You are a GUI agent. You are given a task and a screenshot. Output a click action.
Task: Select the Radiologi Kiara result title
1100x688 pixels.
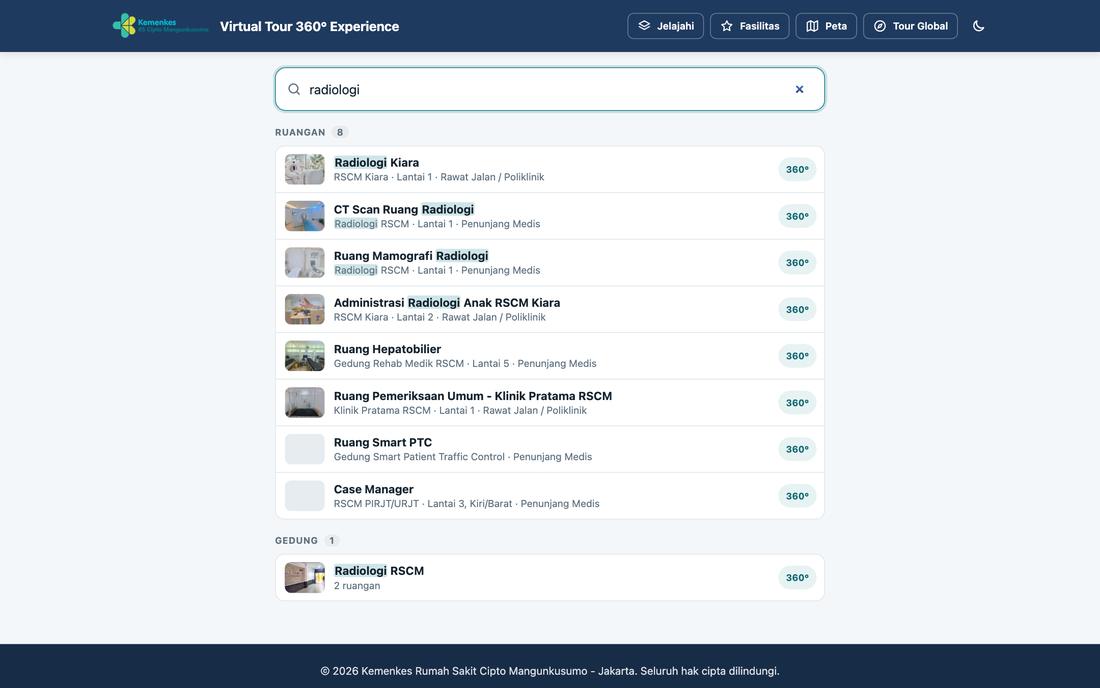tap(376, 162)
